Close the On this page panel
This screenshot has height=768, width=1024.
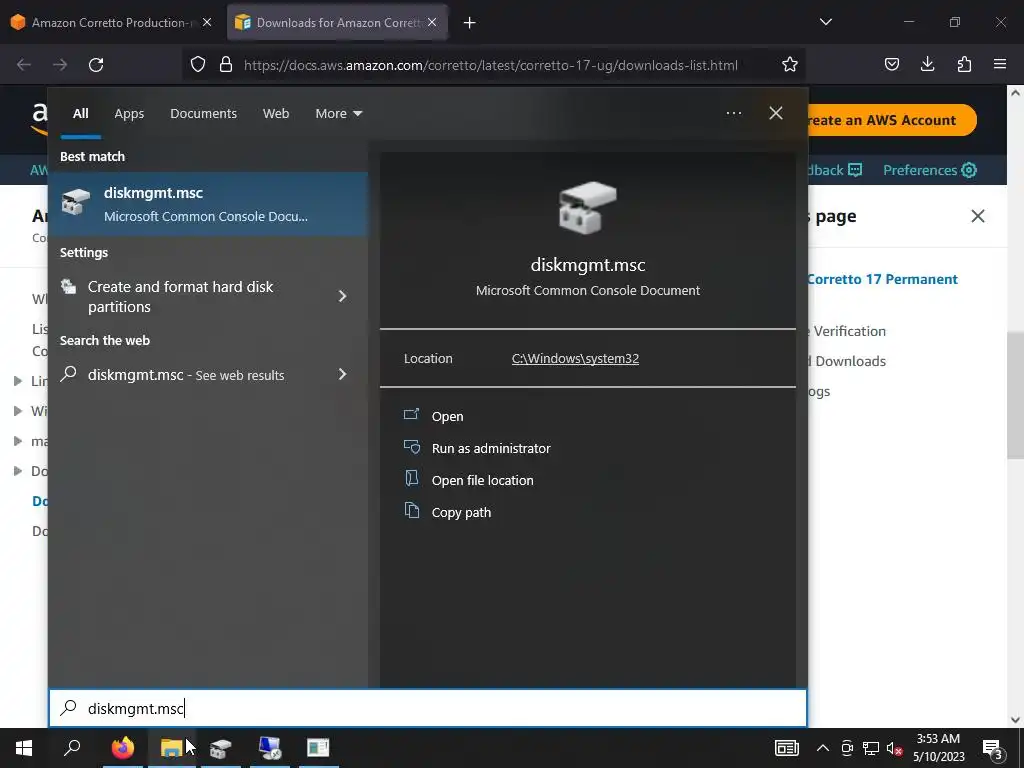(978, 216)
